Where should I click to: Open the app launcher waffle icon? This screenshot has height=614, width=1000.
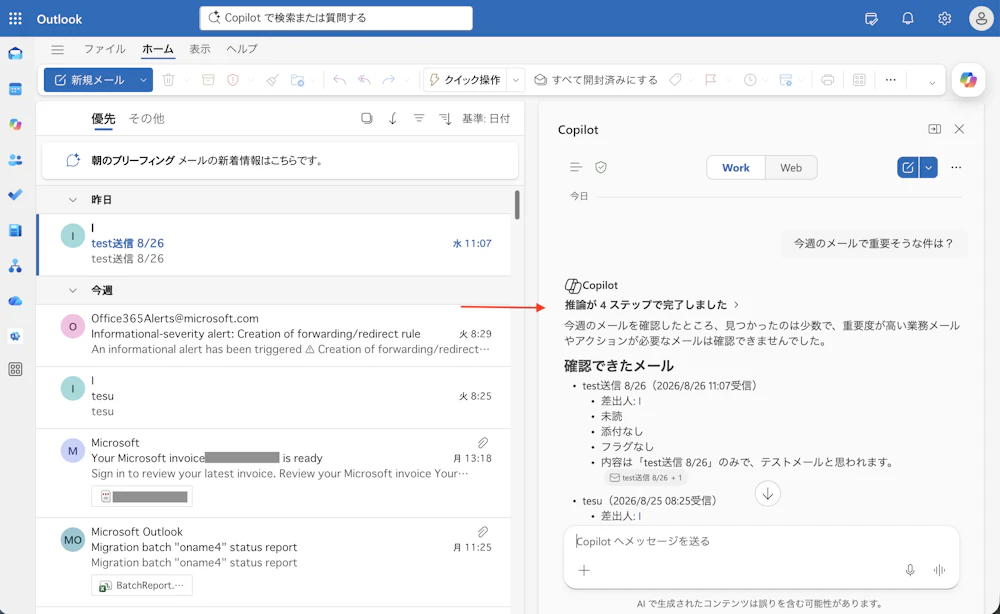(15, 18)
